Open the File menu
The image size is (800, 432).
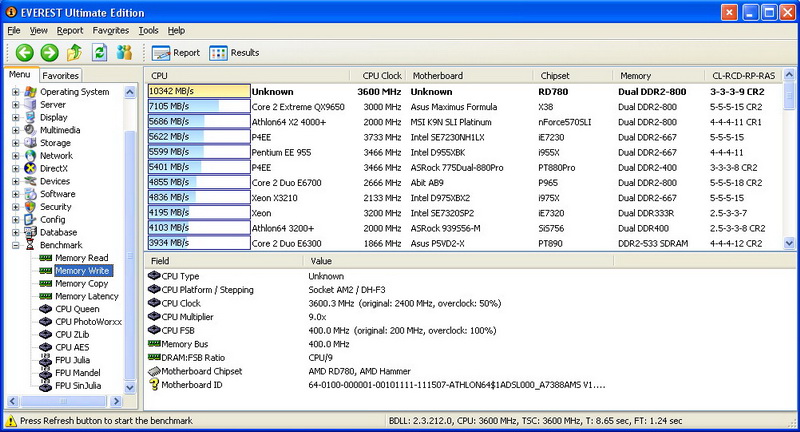tap(14, 31)
